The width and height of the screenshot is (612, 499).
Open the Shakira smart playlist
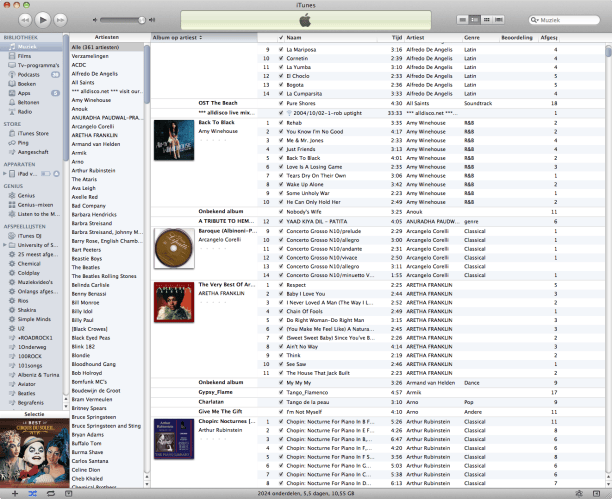coord(27,310)
